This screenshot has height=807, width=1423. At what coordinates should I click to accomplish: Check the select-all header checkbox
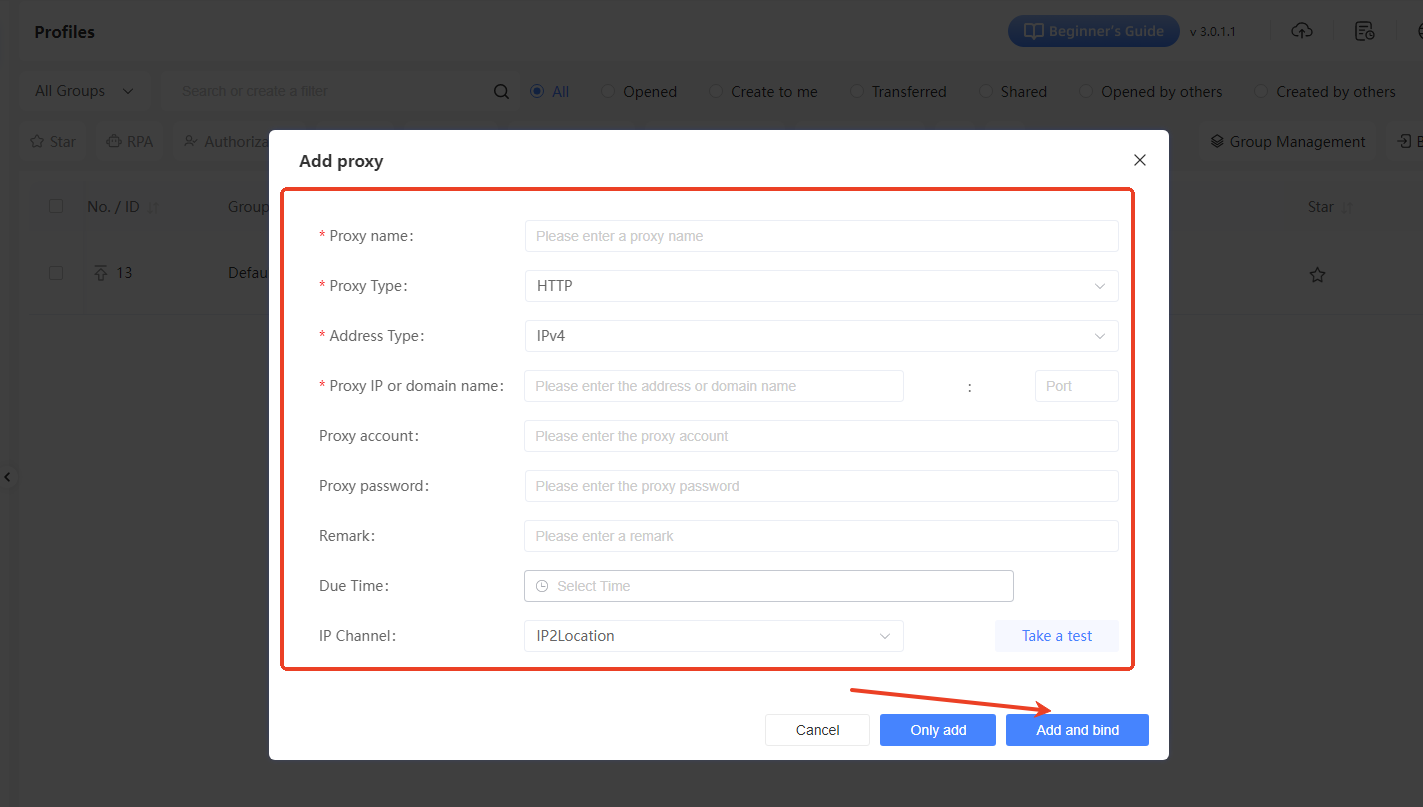point(56,206)
